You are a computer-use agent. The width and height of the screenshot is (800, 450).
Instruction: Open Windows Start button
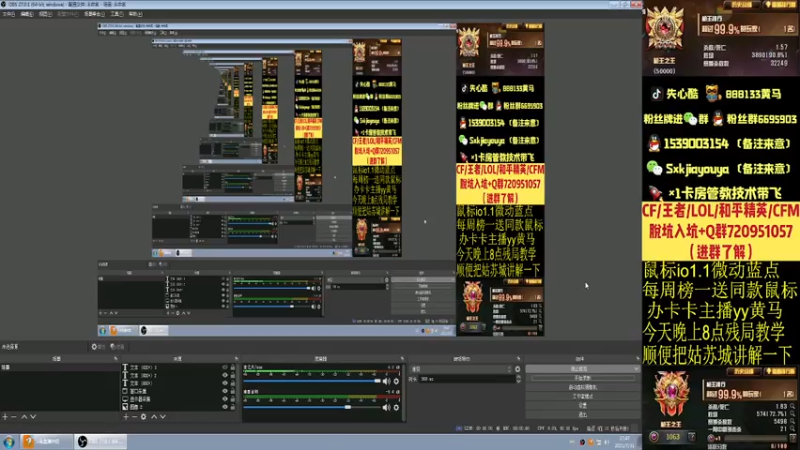pyautogui.click(x=9, y=442)
